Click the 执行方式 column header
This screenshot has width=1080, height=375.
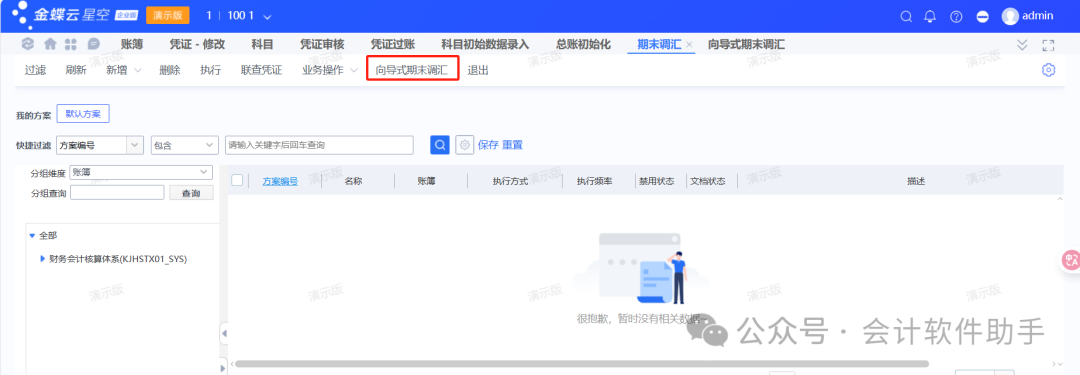(510, 181)
